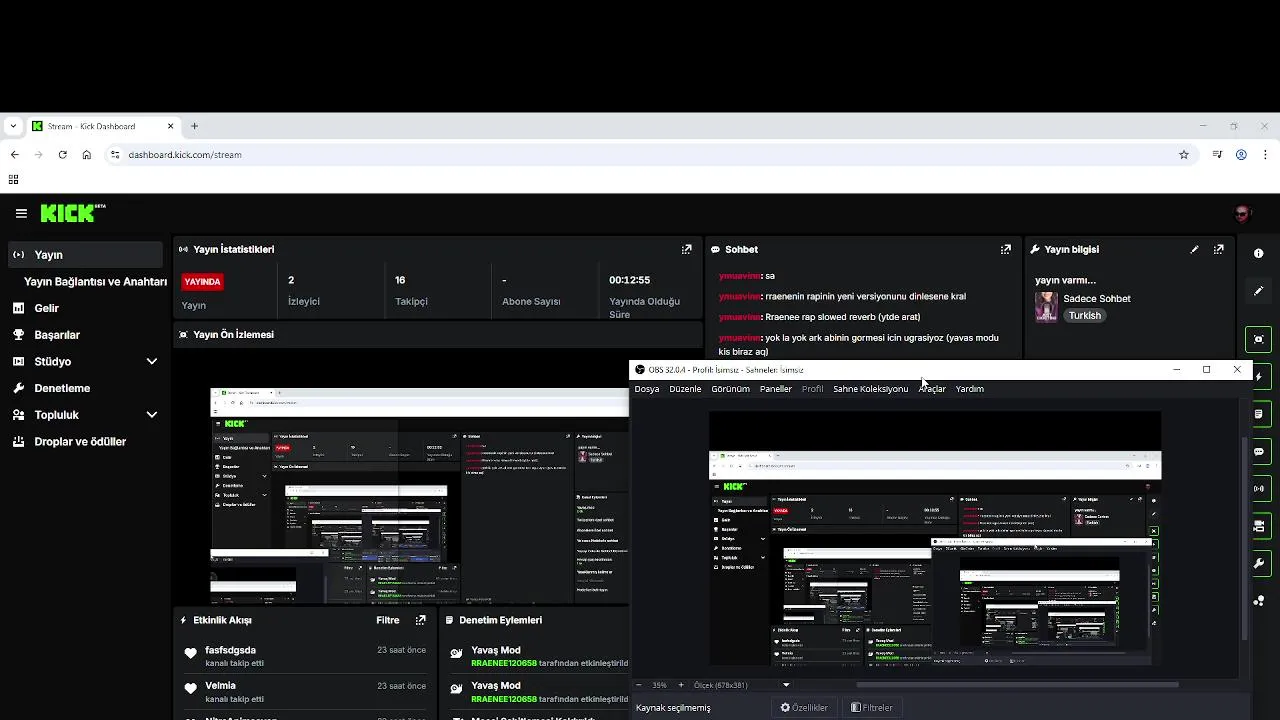Open the Kick hamburger menu
The height and width of the screenshot is (720, 1280).
pos(21,213)
